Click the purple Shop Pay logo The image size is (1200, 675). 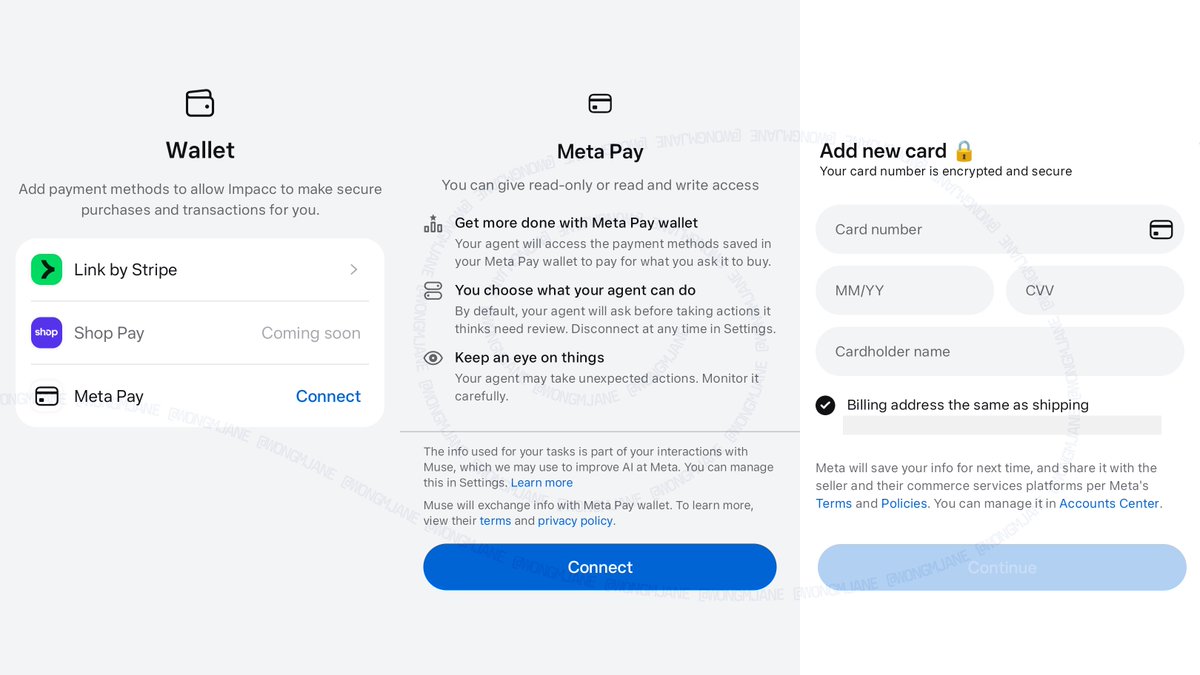click(x=46, y=333)
